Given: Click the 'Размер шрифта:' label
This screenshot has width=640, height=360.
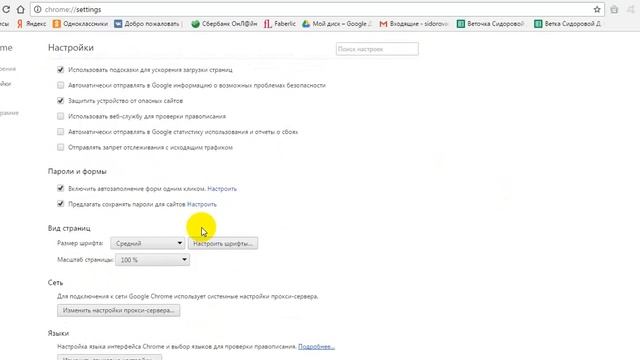Looking at the screenshot, I should click(x=80, y=243).
